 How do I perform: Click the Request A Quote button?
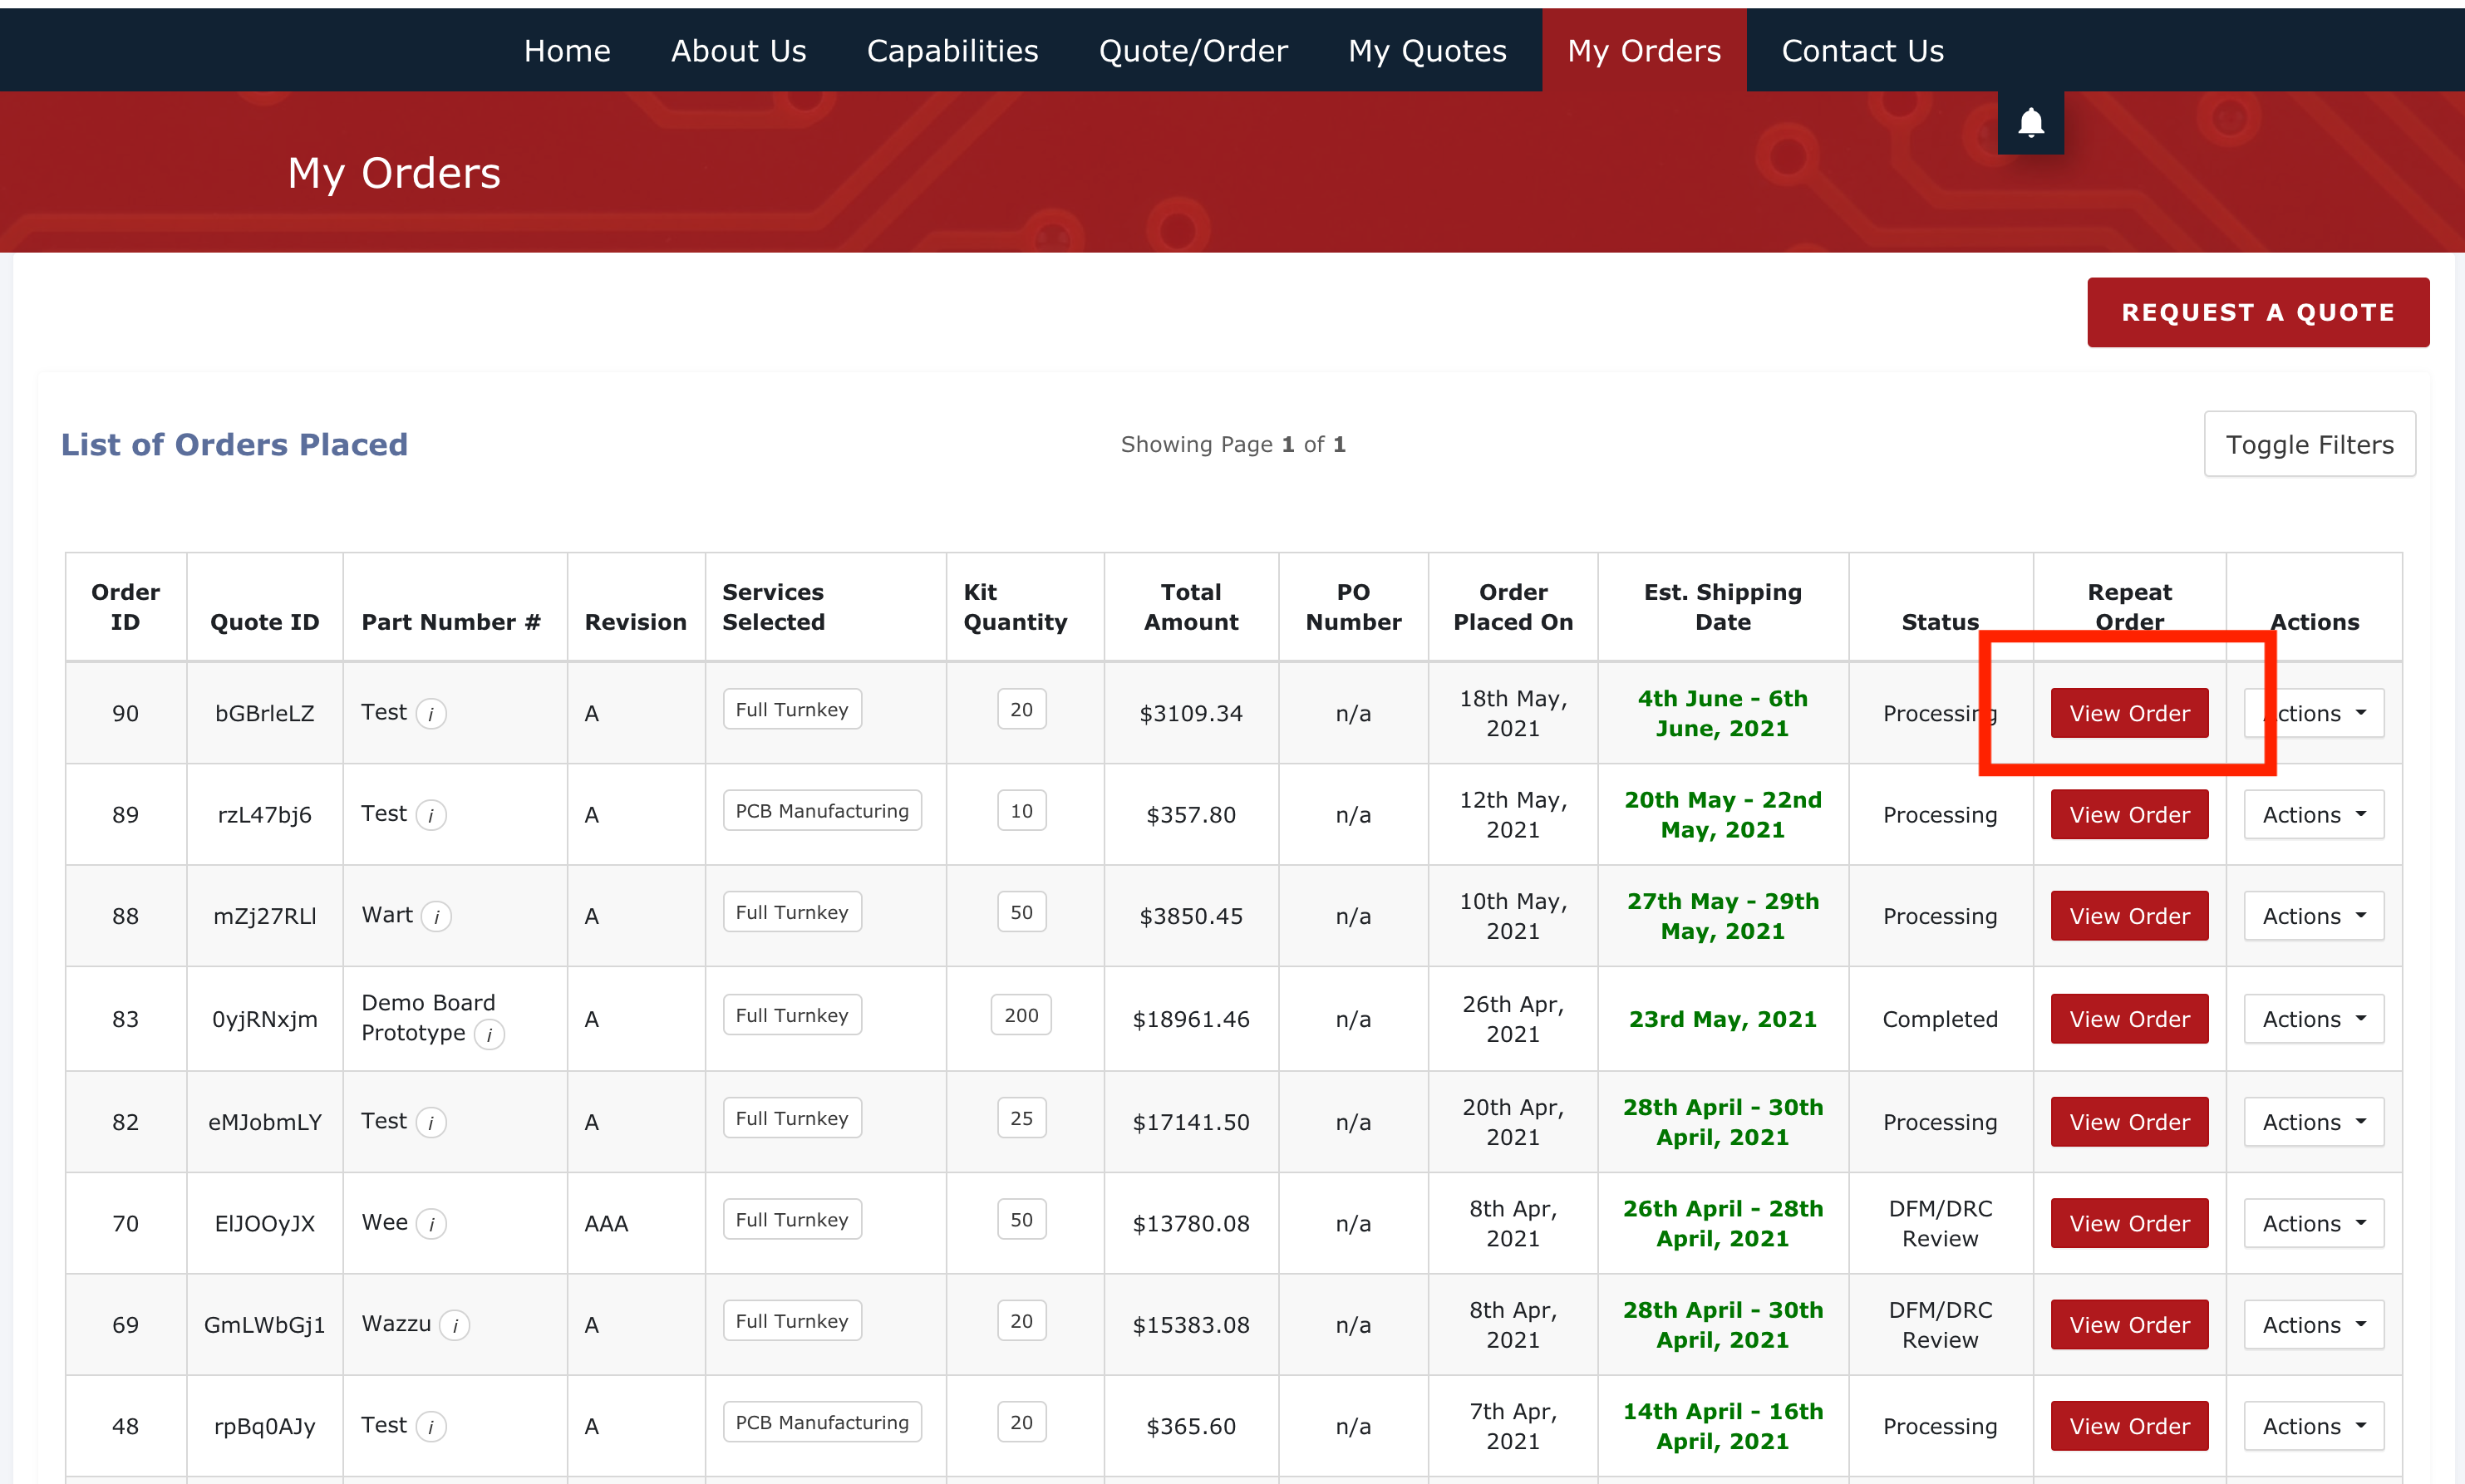pos(2258,312)
